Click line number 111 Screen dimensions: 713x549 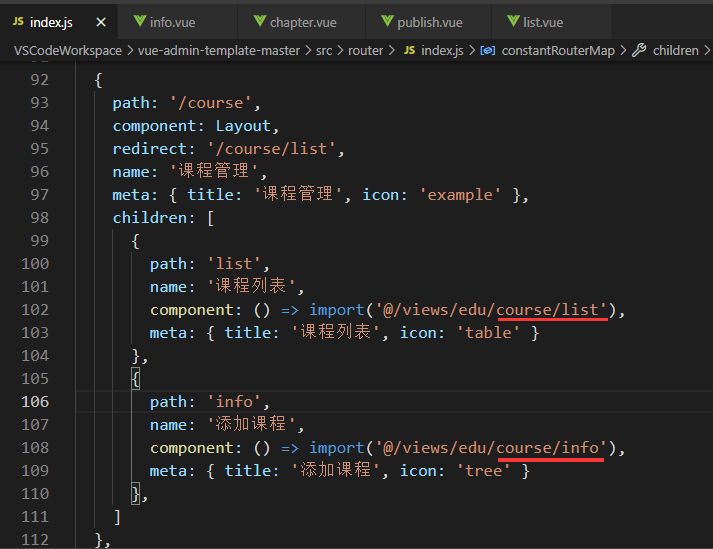pyautogui.click(x=35, y=517)
